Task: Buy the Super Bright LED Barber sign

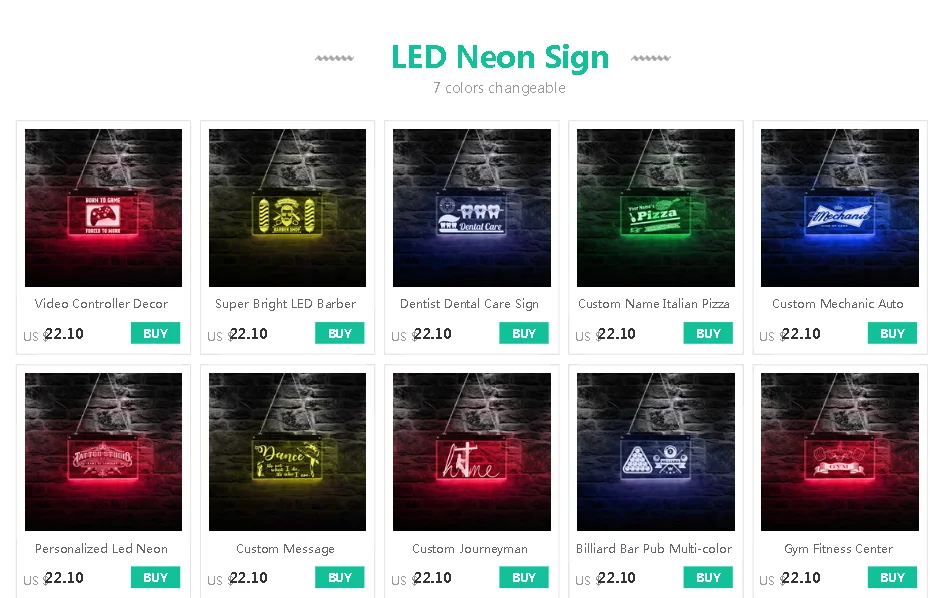Action: pos(339,333)
